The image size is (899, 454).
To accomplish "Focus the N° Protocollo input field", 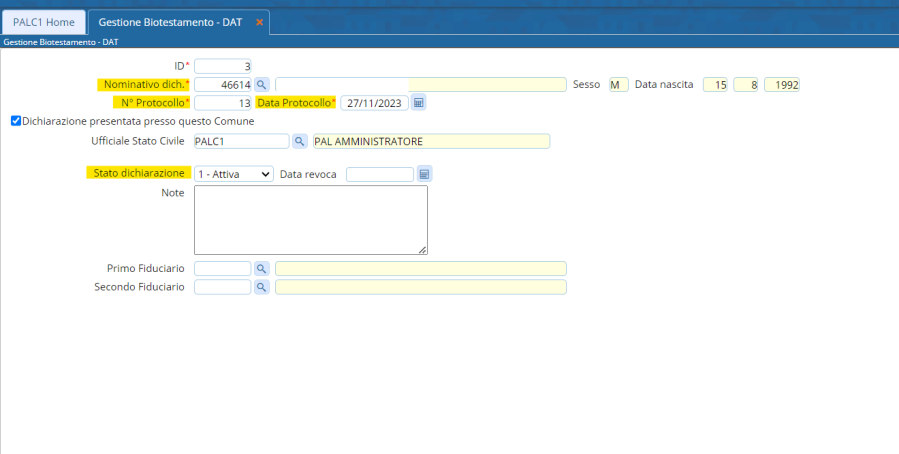I will [x=222, y=103].
